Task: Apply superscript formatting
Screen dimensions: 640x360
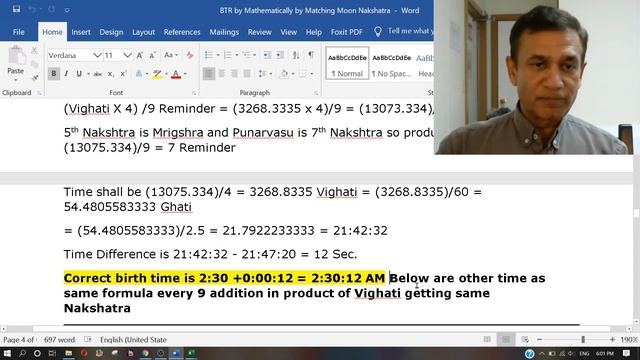Action: point(123,74)
